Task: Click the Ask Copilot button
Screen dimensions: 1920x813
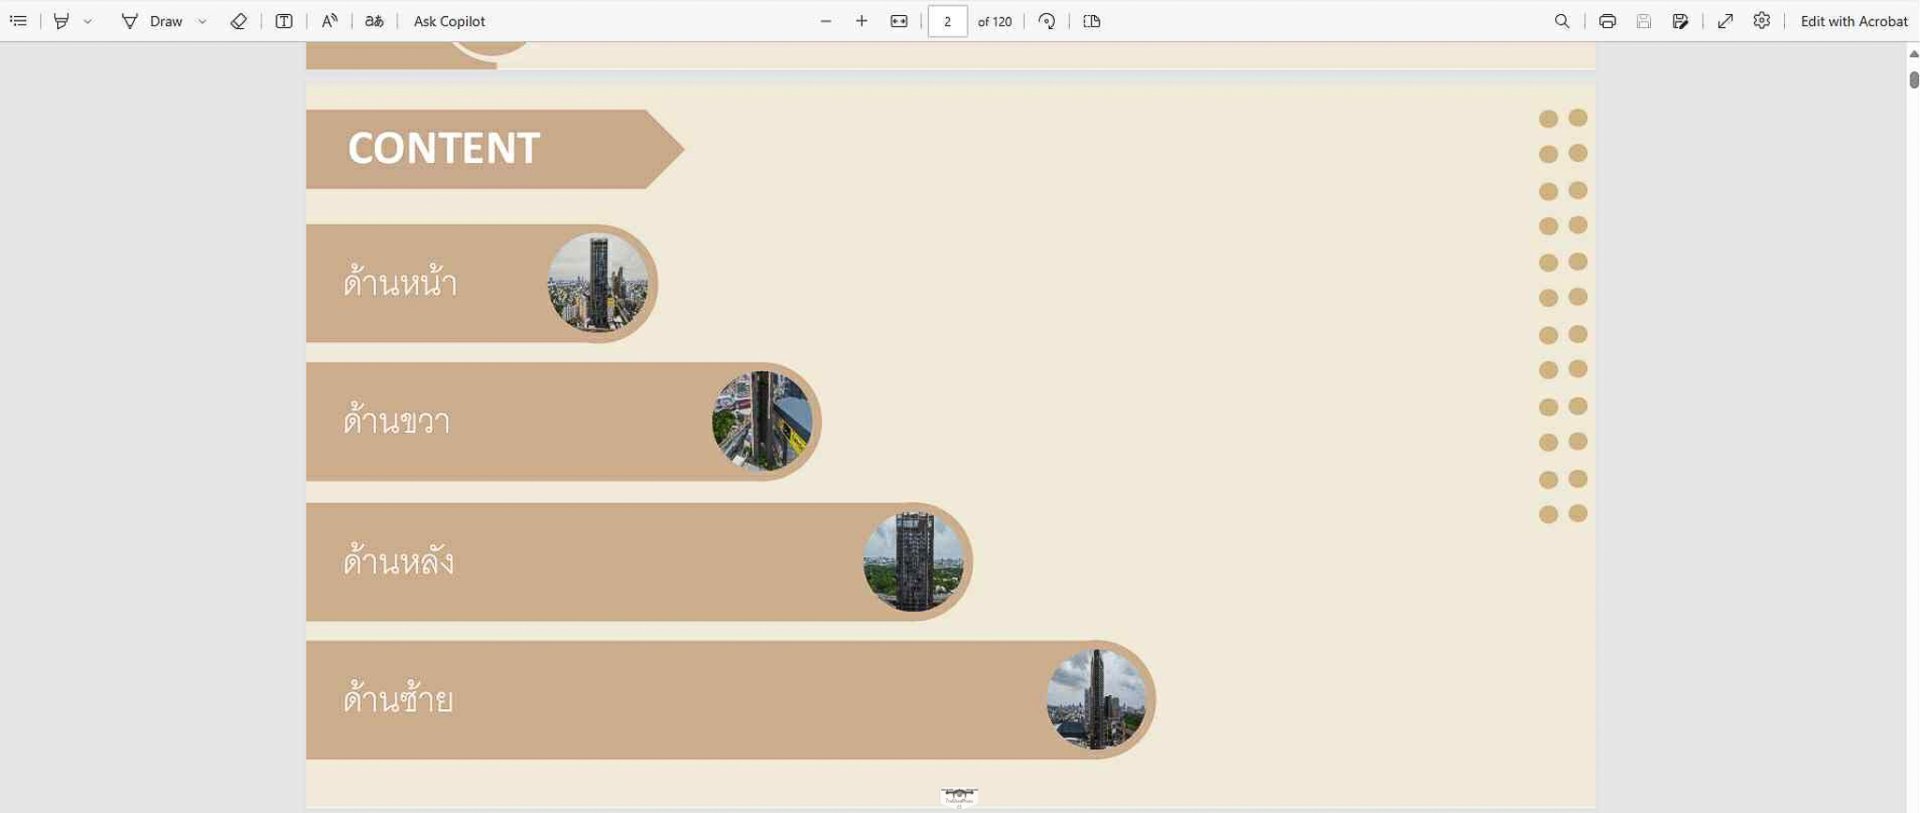Action: click(x=449, y=21)
